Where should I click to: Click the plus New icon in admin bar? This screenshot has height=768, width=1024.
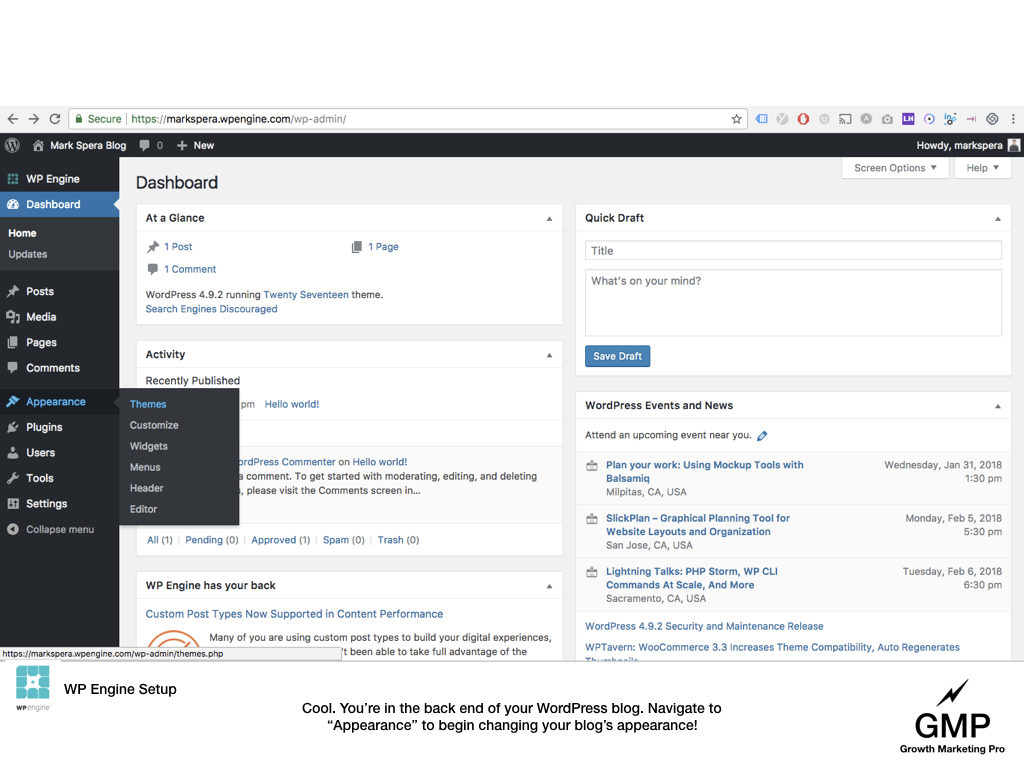(x=182, y=146)
